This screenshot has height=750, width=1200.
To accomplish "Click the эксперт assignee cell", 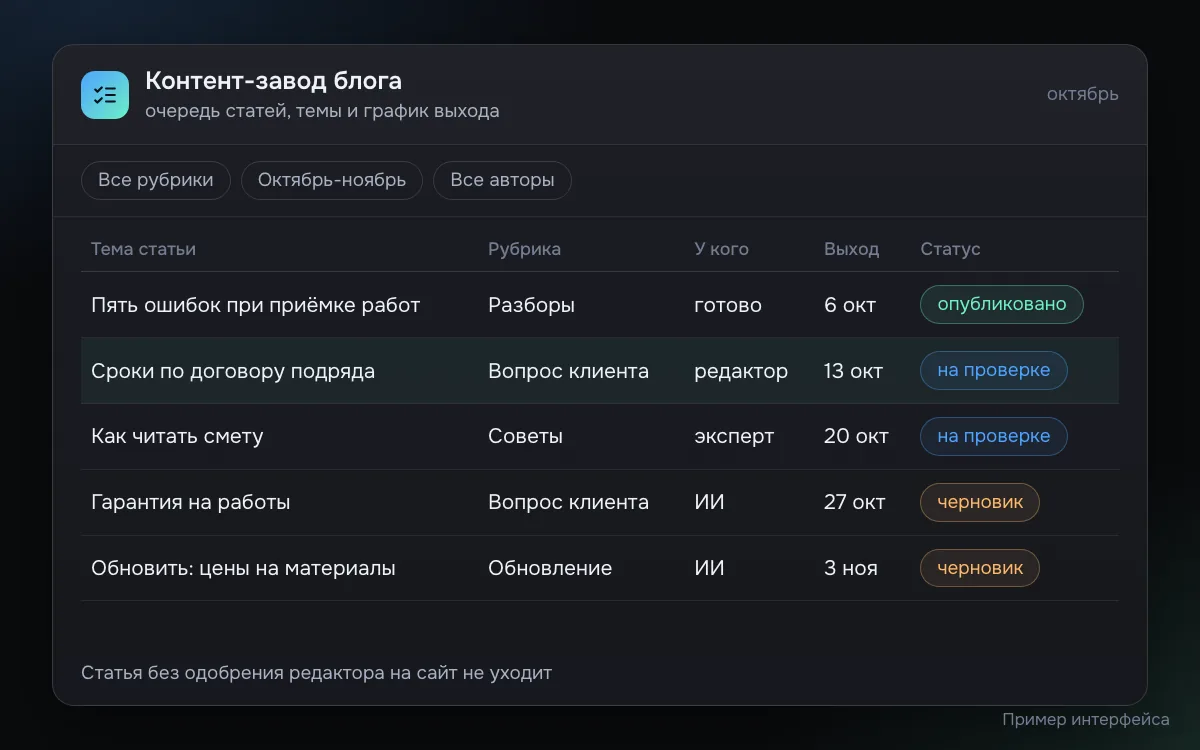I will [x=734, y=437].
